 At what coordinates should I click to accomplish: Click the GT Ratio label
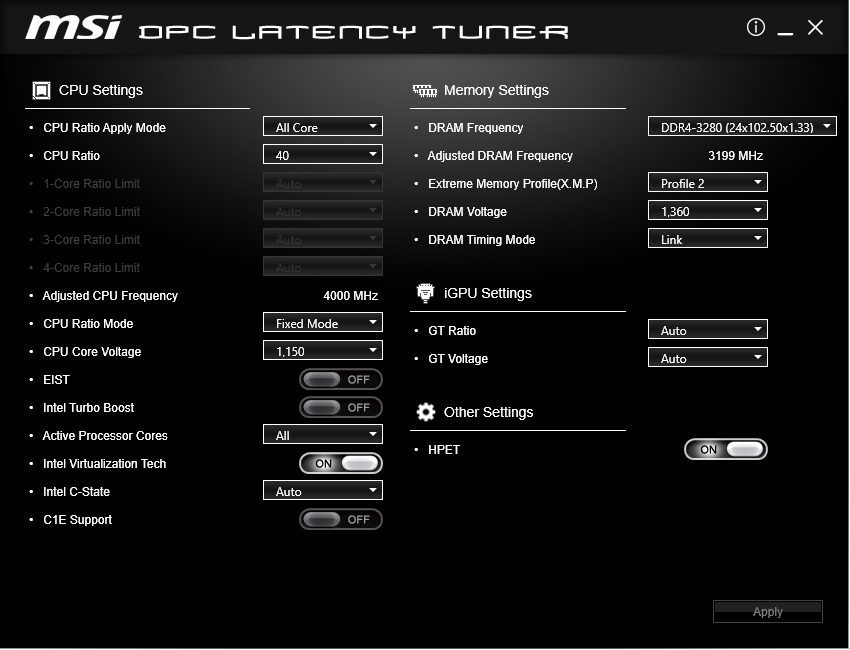tap(452, 331)
